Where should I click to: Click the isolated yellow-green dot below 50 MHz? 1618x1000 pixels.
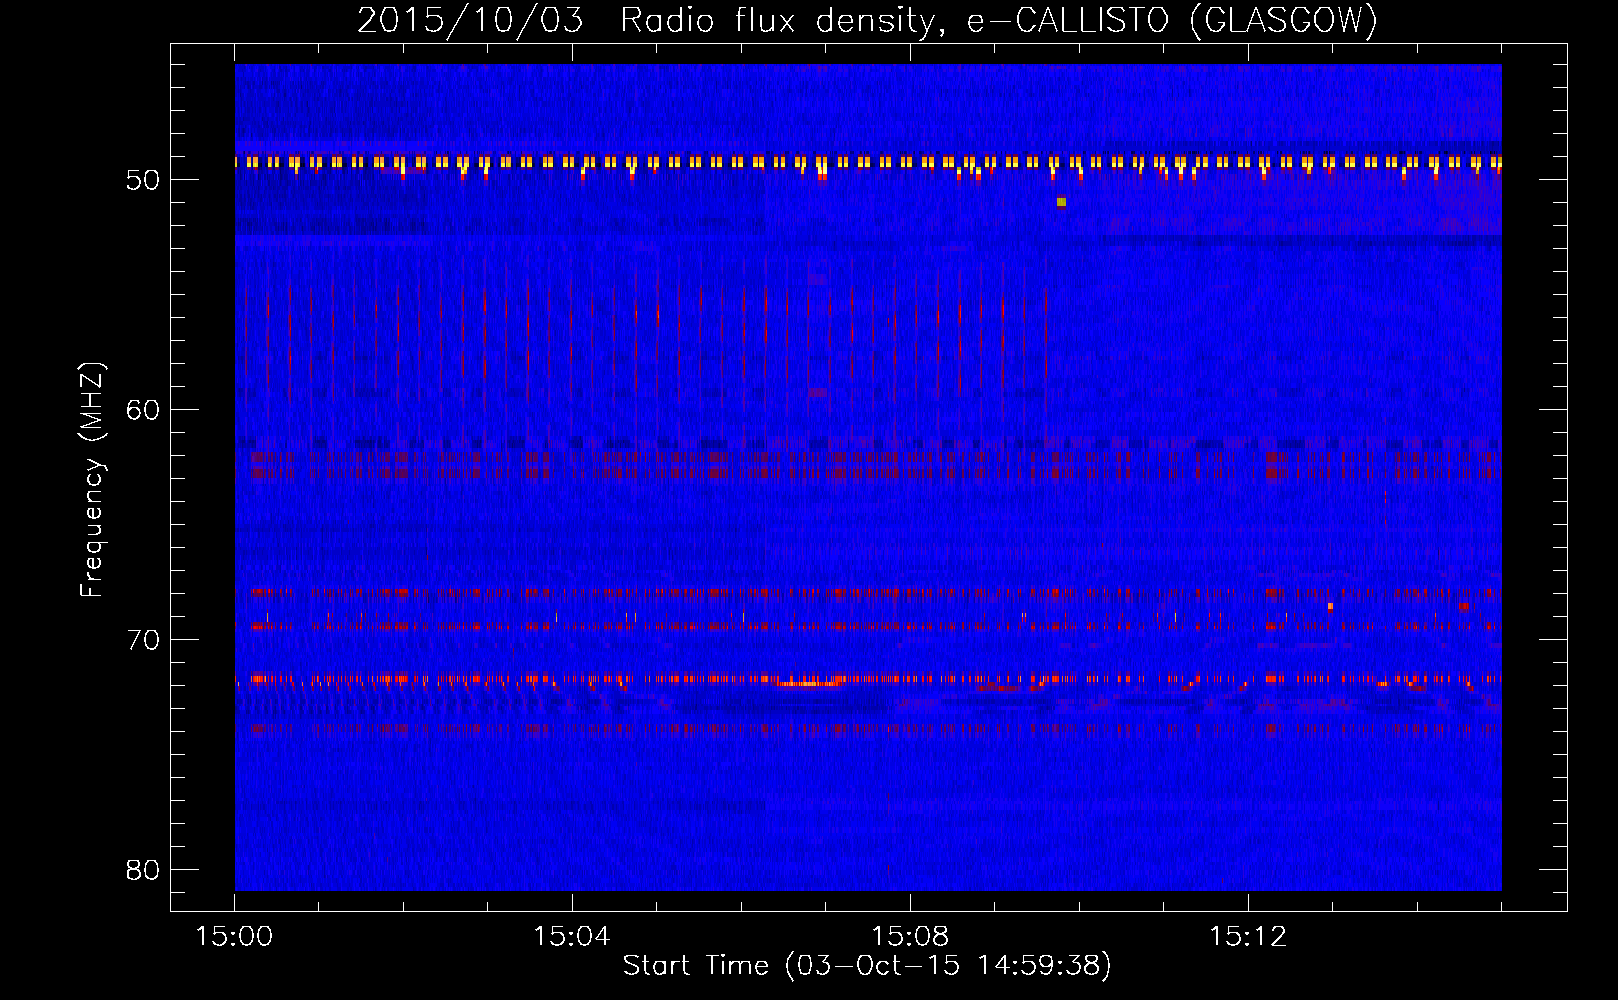(1061, 202)
